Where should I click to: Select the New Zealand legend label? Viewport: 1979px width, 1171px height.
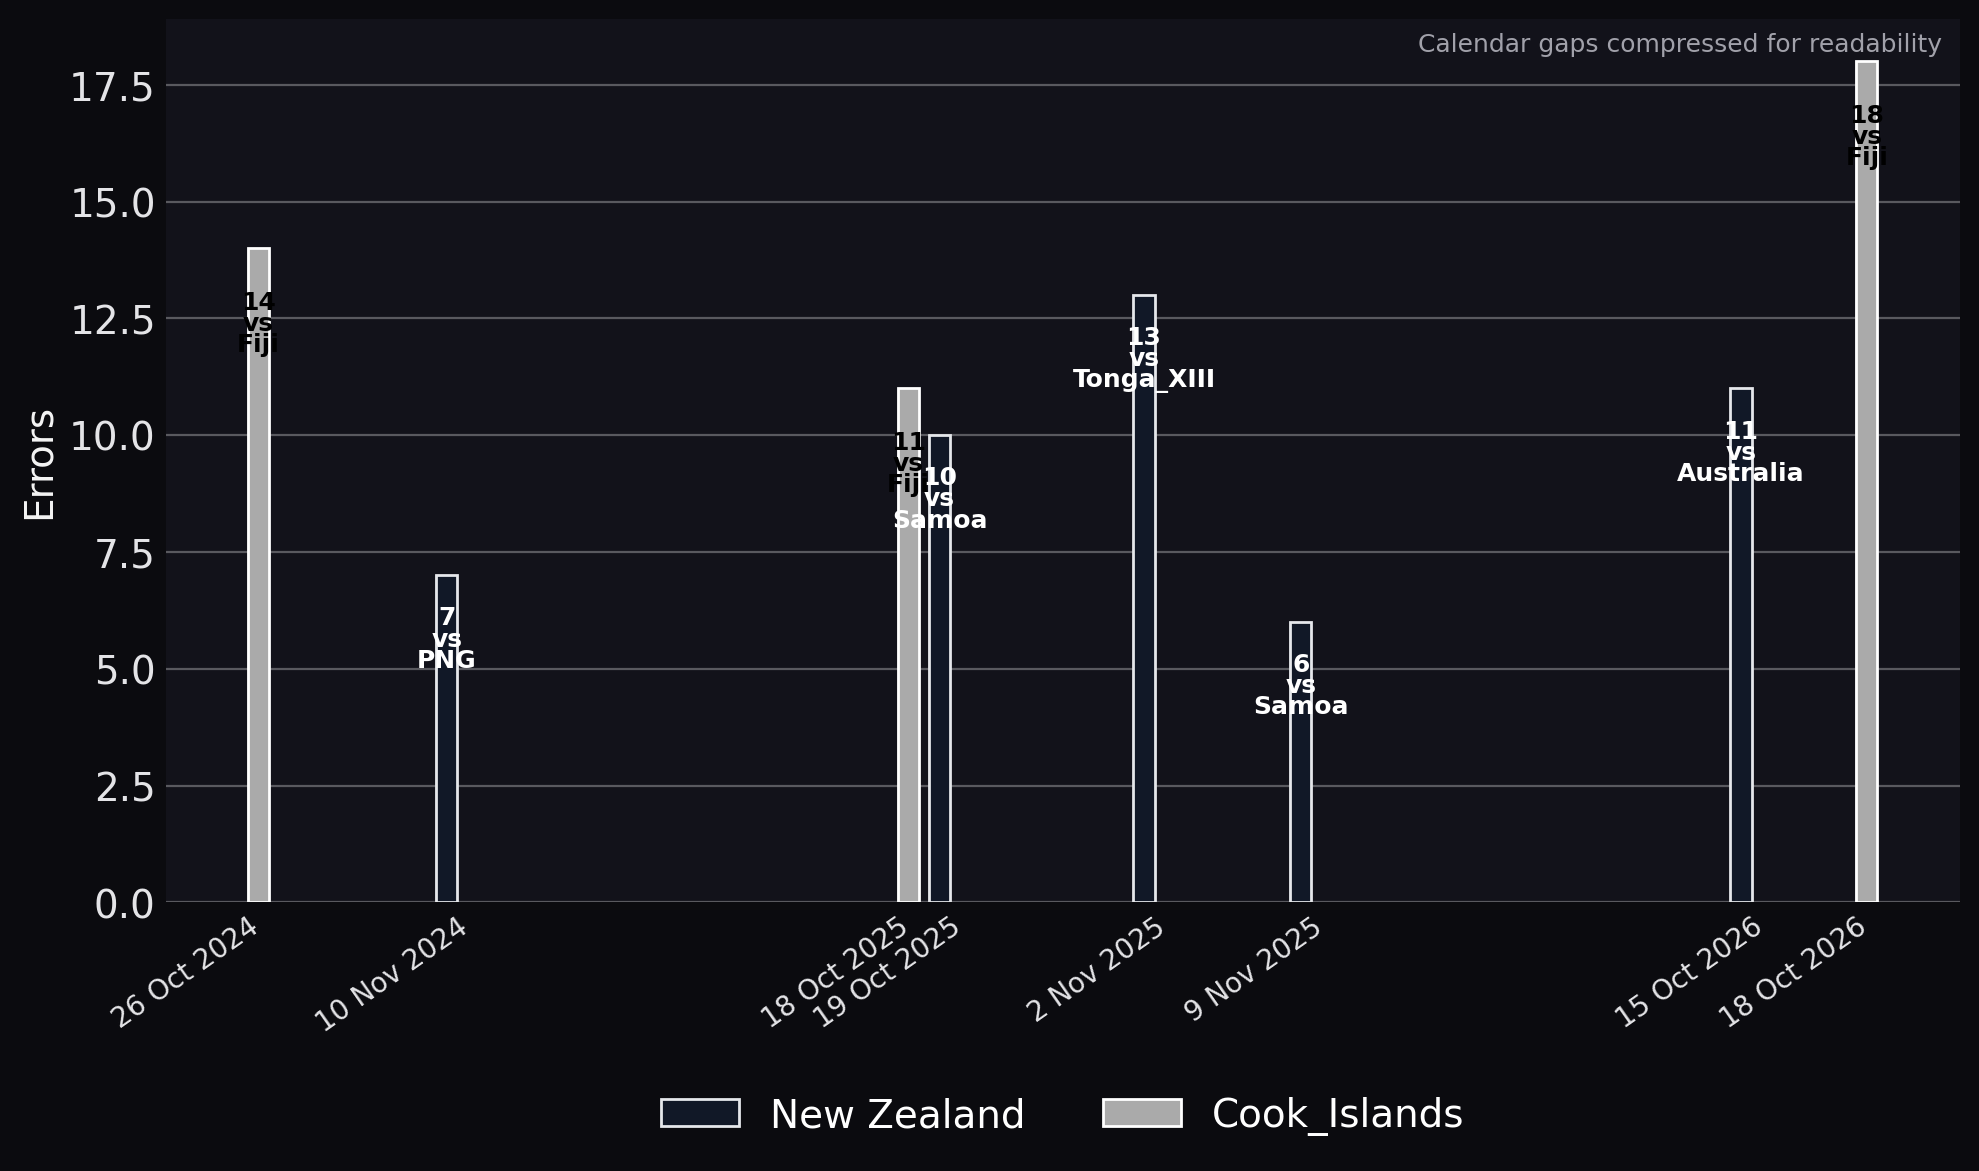(897, 1114)
